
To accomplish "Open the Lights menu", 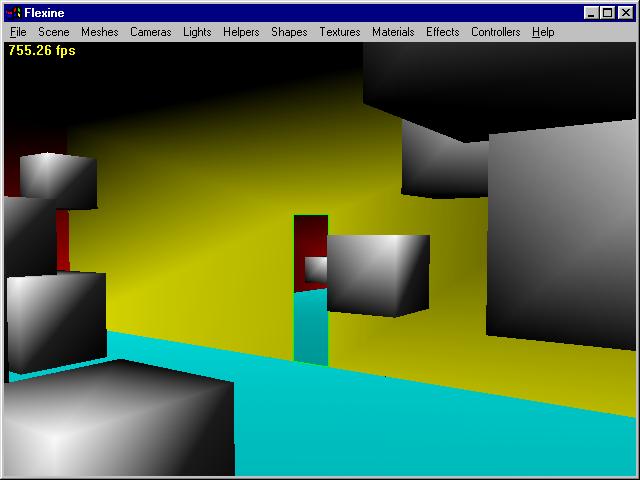I will [x=197, y=32].
